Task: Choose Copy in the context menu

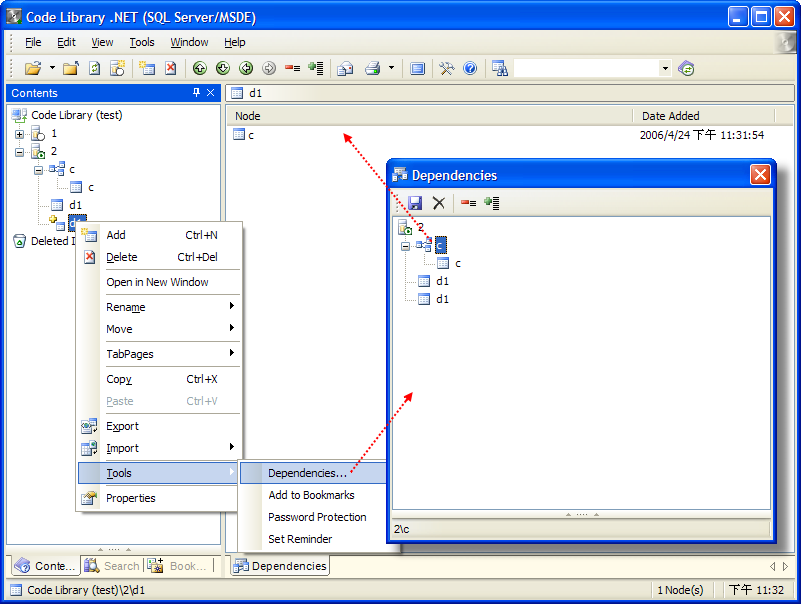Action: click(158, 379)
